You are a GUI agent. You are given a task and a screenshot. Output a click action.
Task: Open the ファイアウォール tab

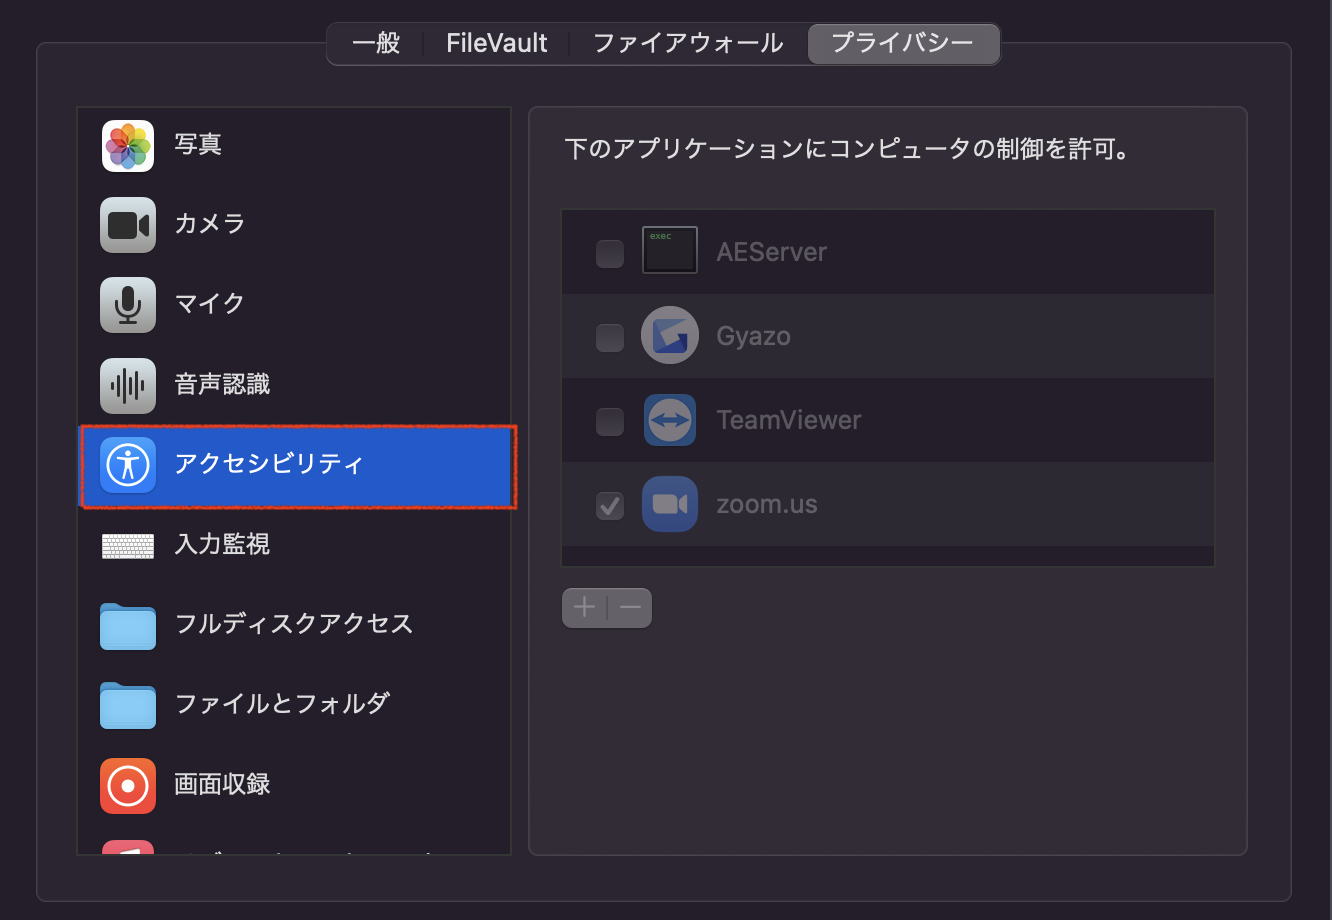688,43
